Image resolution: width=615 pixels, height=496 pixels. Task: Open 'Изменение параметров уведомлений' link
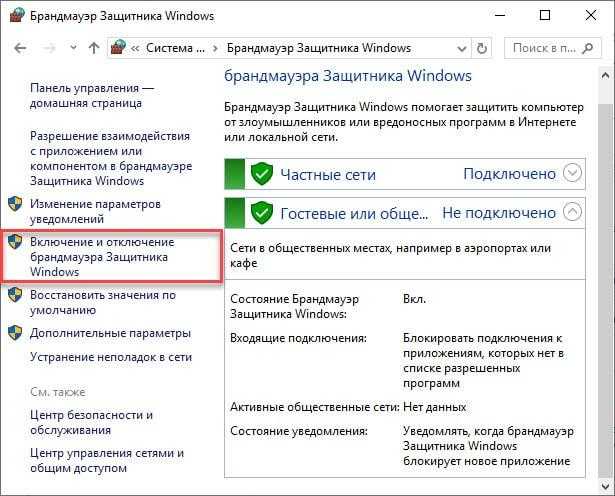95,211
